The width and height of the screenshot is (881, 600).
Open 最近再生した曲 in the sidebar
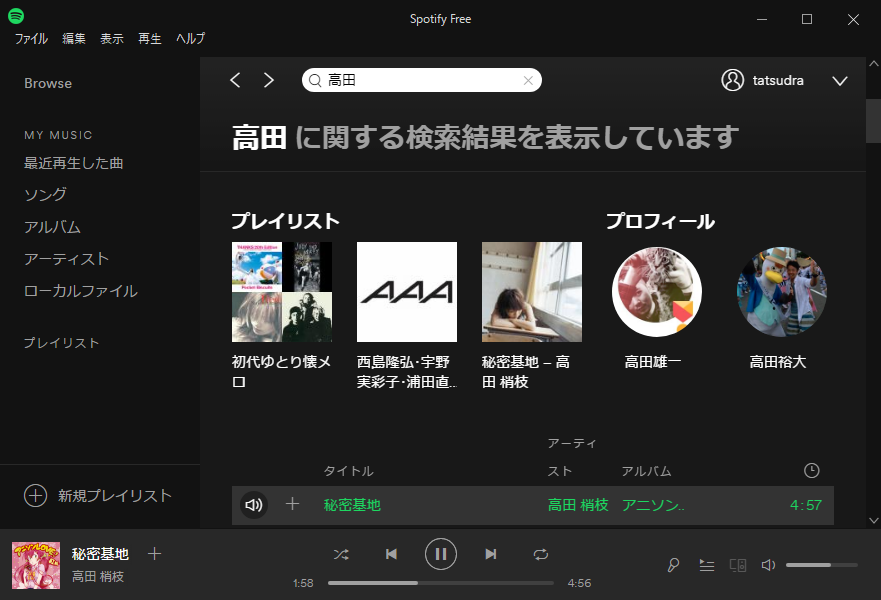74,163
